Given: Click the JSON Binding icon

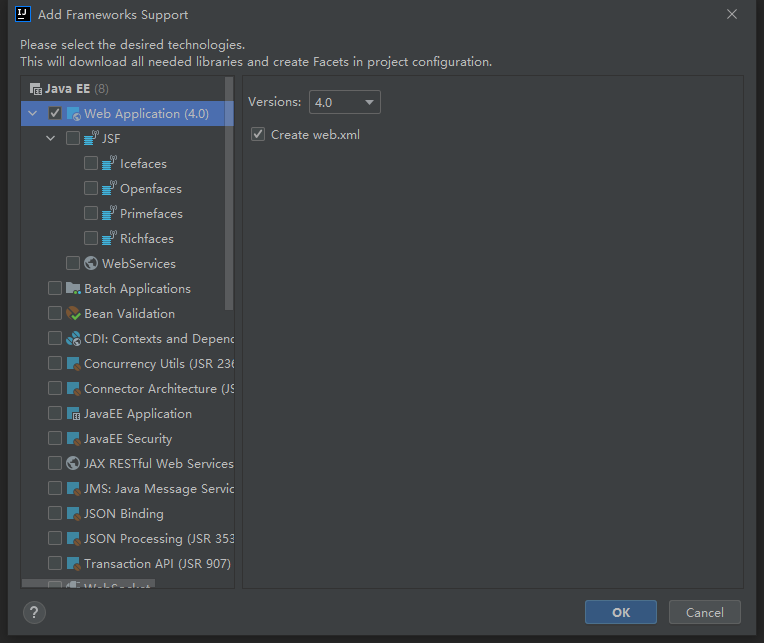Looking at the screenshot, I should click(x=73, y=513).
